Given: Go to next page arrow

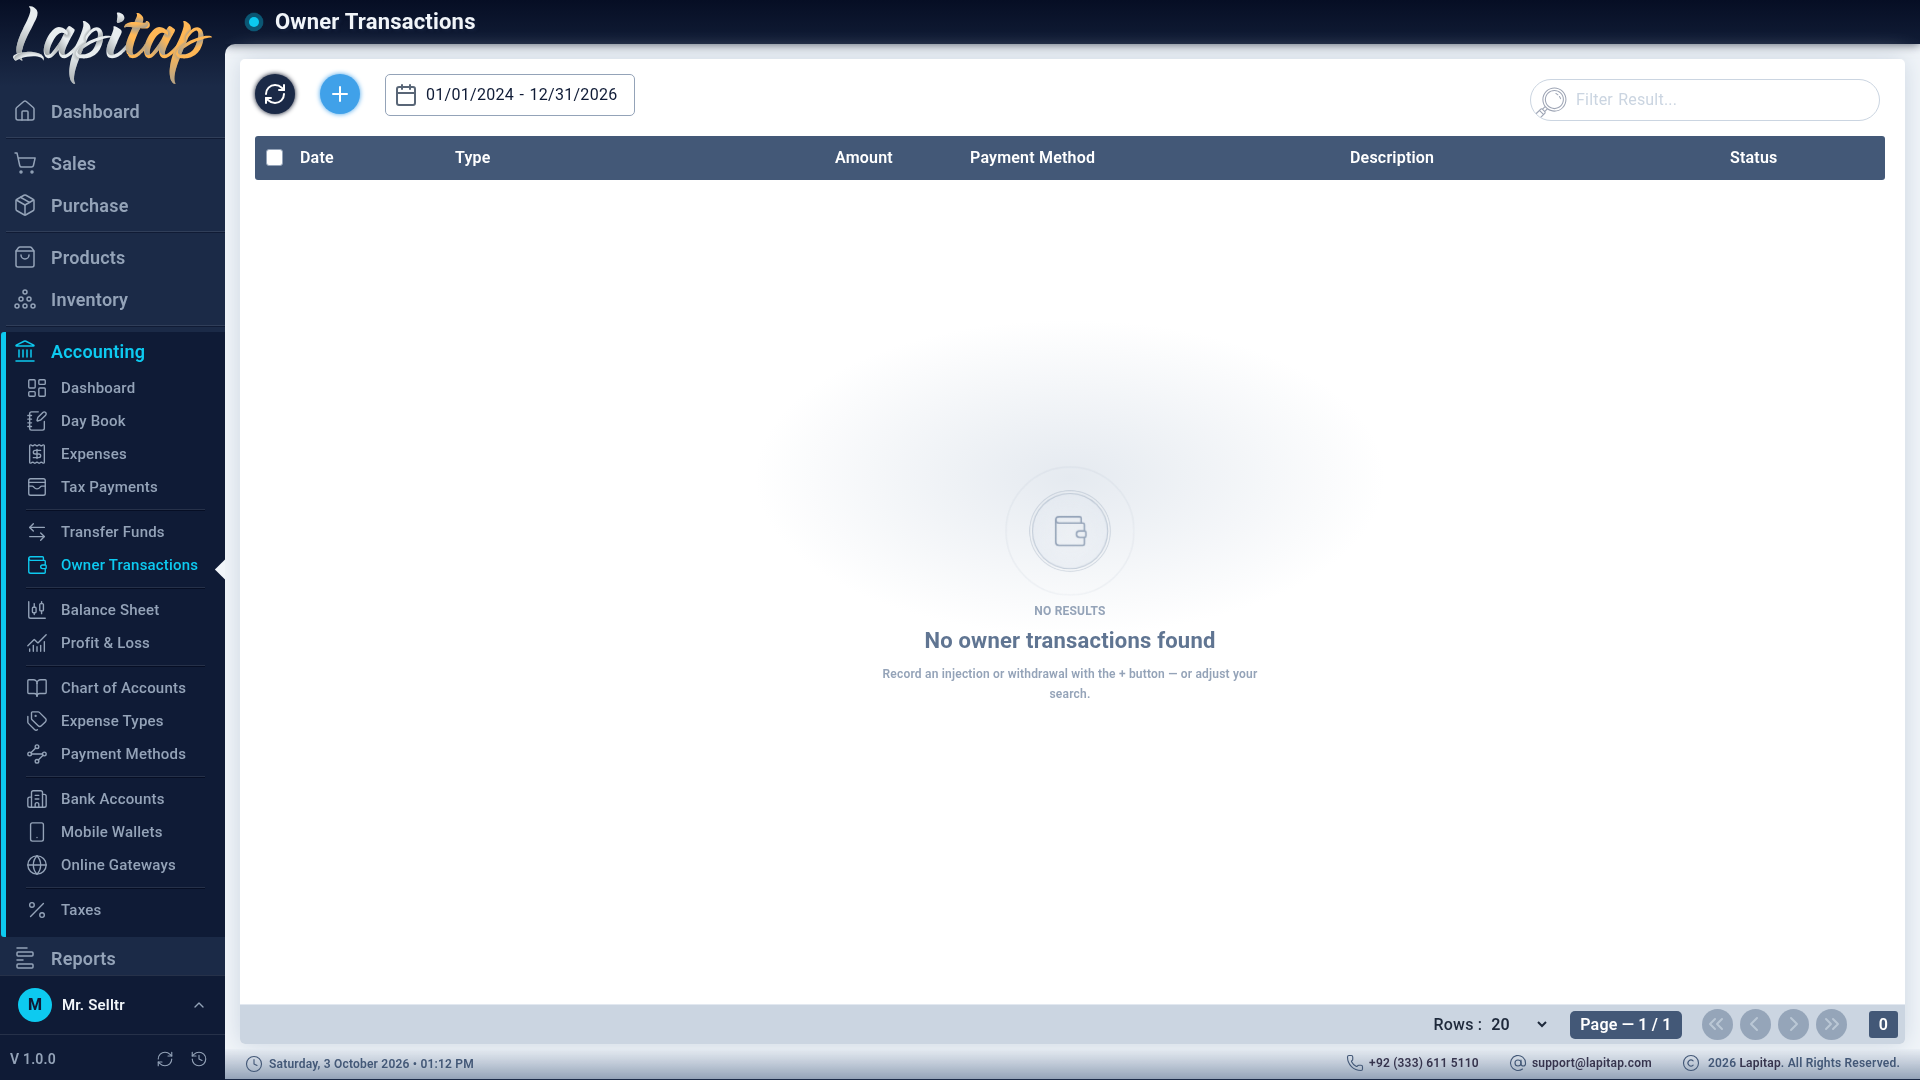Looking at the screenshot, I should [x=1793, y=1025].
